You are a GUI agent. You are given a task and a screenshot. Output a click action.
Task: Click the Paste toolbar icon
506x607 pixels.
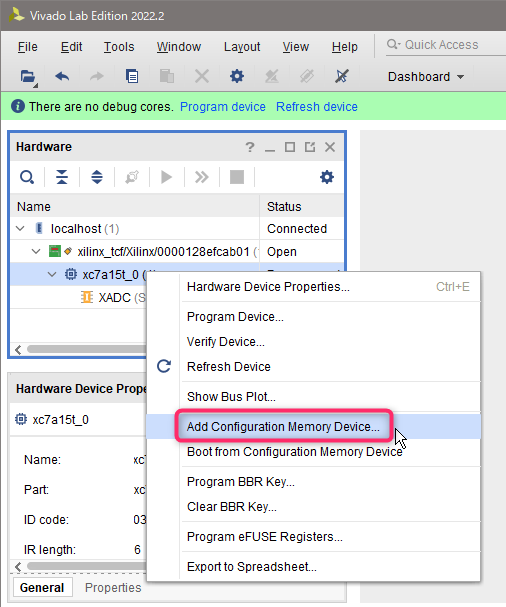click(167, 76)
